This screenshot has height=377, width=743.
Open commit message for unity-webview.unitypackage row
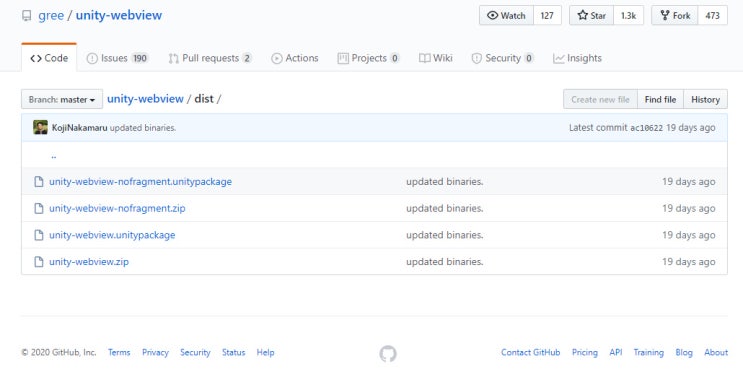pyautogui.click(x=444, y=235)
